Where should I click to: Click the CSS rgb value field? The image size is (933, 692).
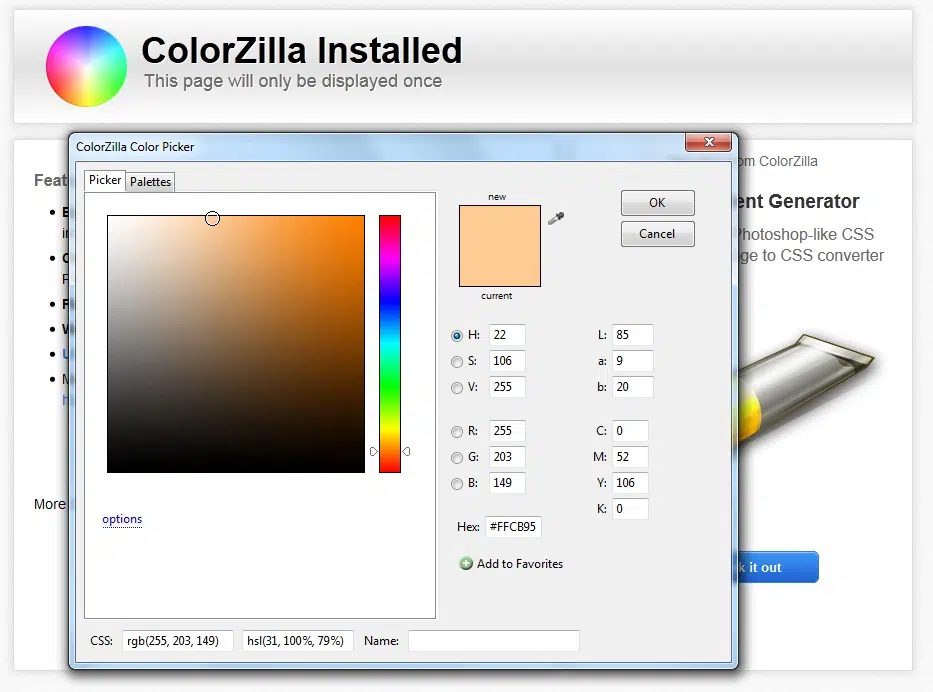(x=178, y=641)
